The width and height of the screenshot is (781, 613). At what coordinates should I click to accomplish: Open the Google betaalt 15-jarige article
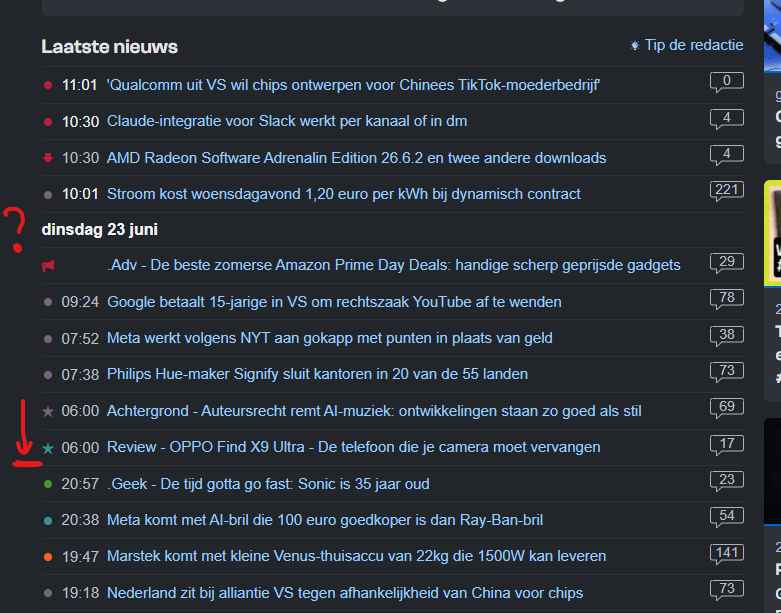pyautogui.click(x=334, y=302)
